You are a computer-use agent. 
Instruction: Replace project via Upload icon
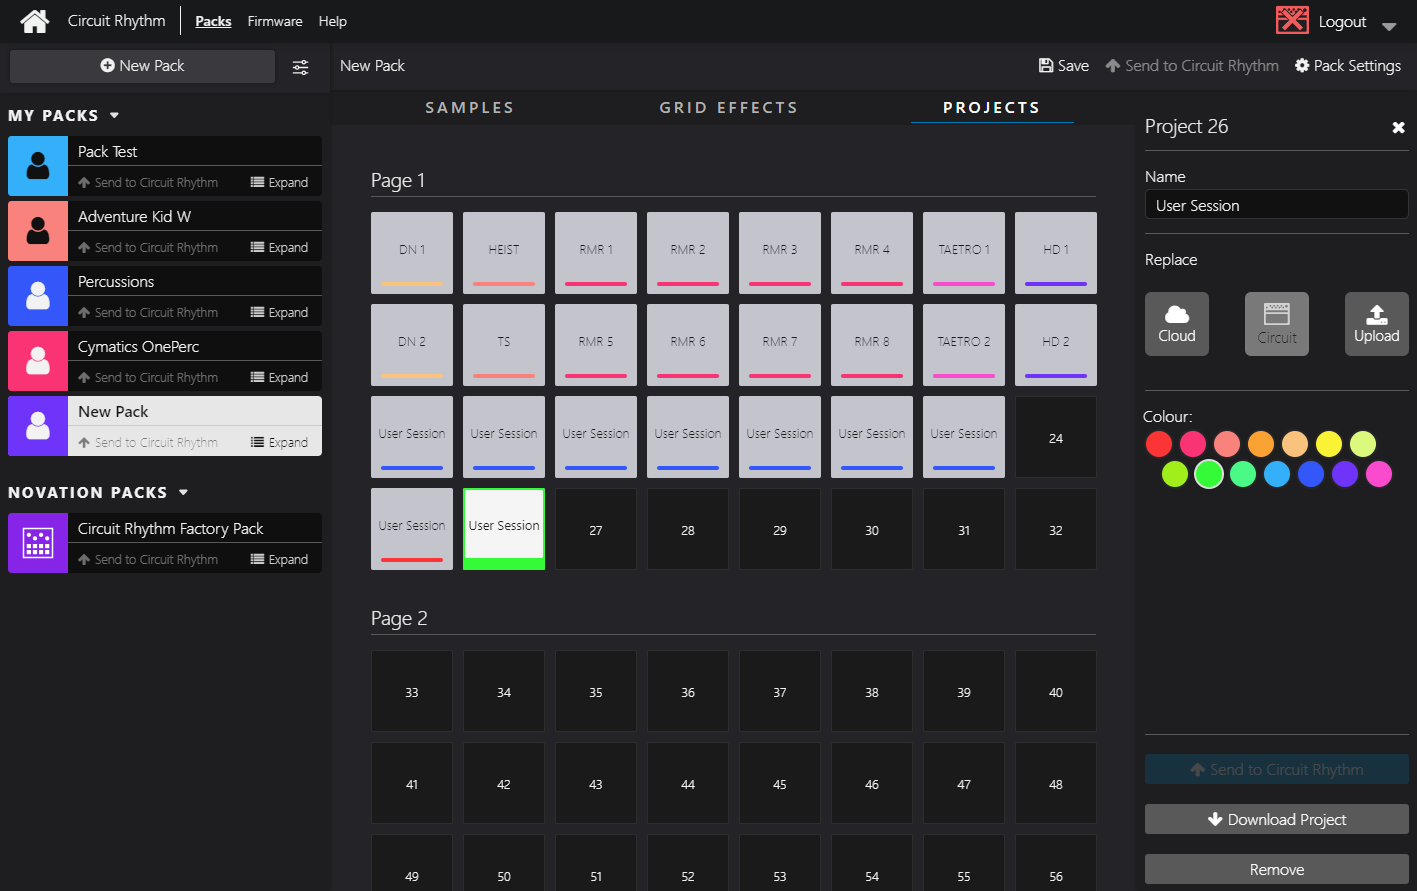[x=1377, y=323]
